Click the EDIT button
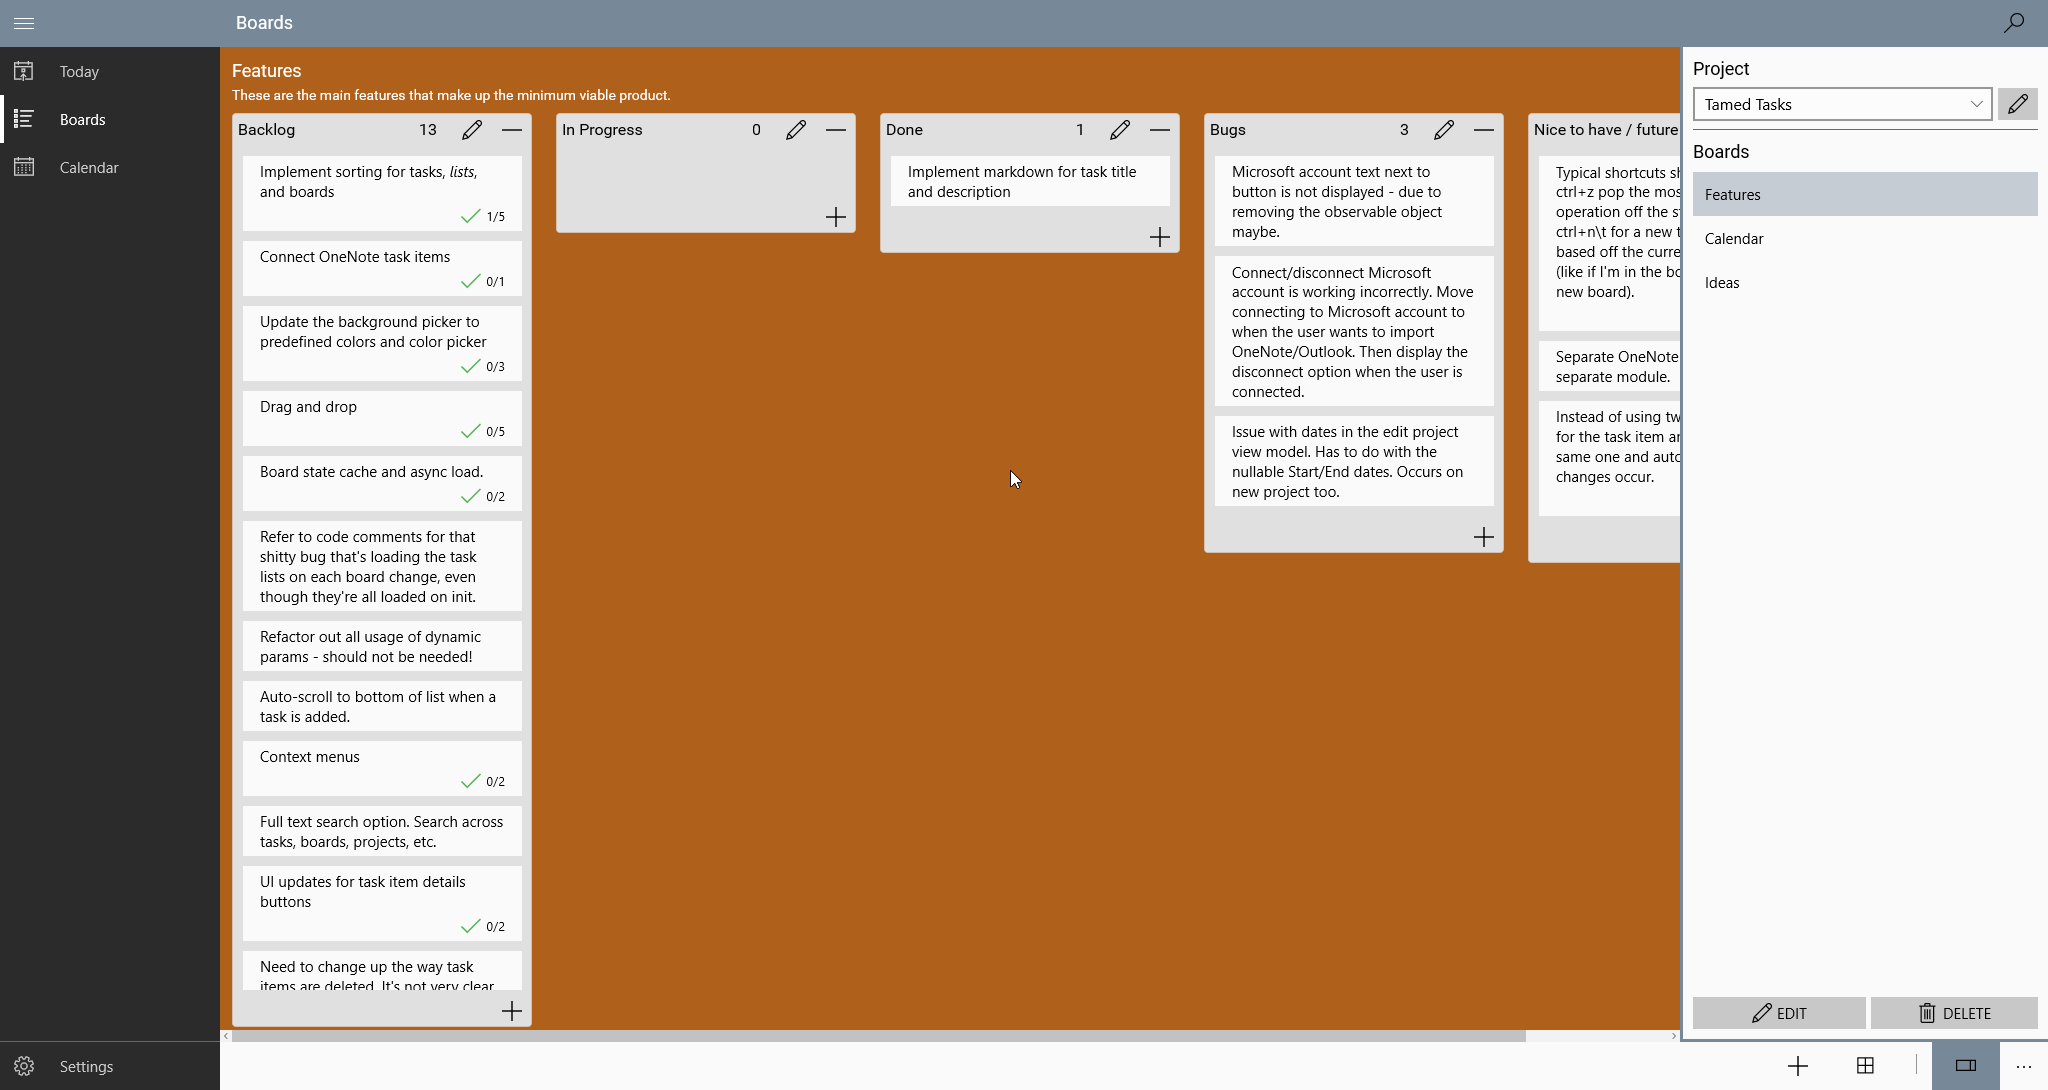This screenshot has height=1090, width=2048. point(1779,1013)
